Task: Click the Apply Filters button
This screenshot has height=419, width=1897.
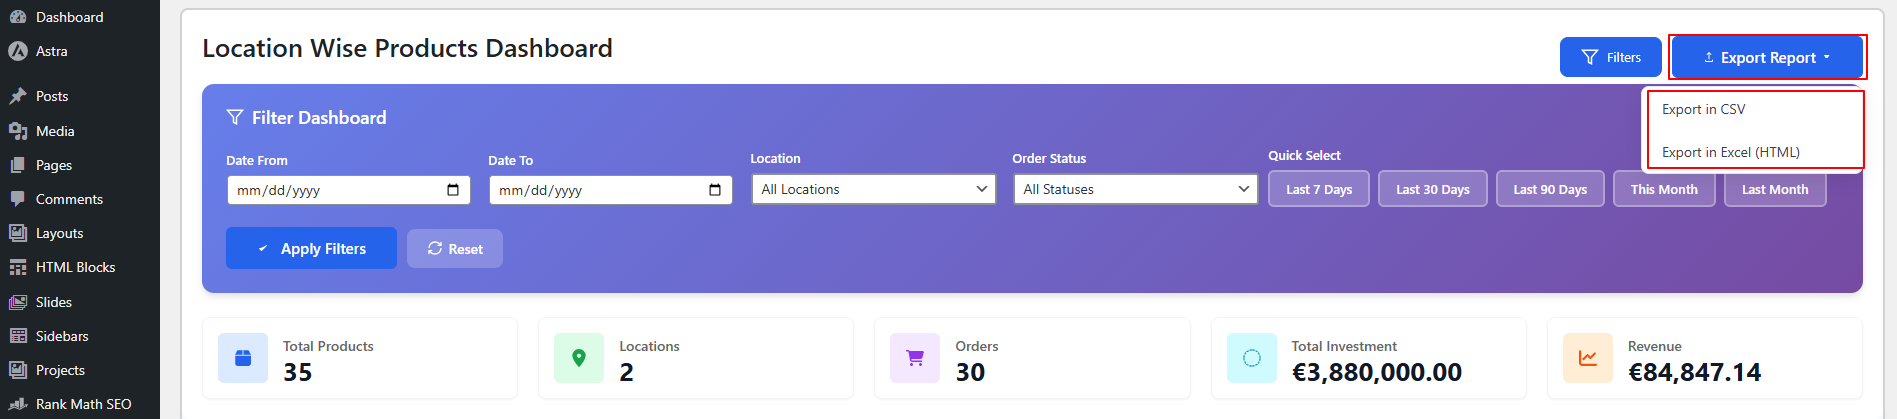Action: click(311, 248)
